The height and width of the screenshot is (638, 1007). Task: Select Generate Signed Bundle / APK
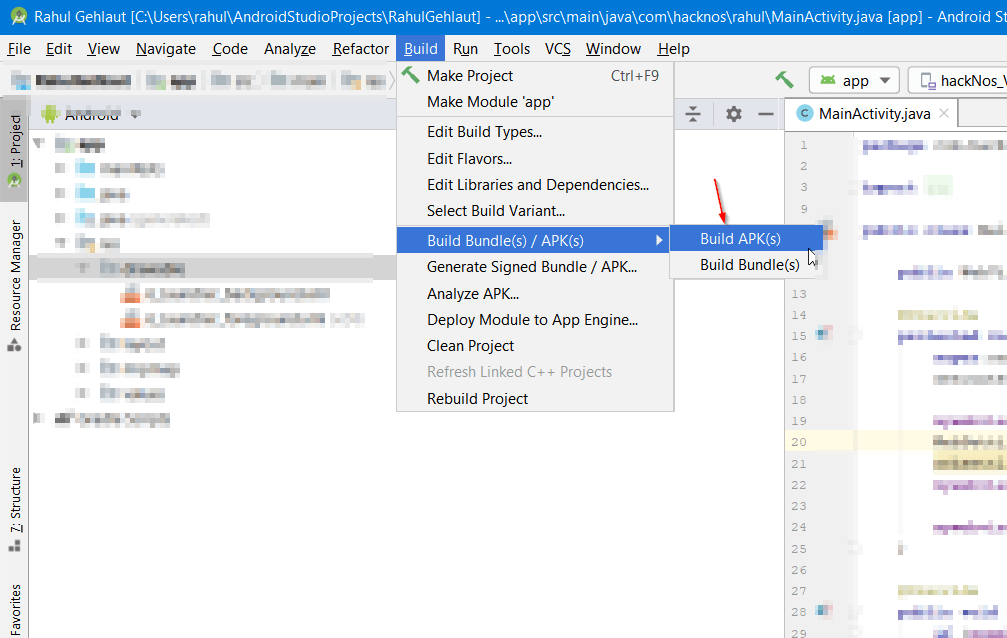point(535,267)
